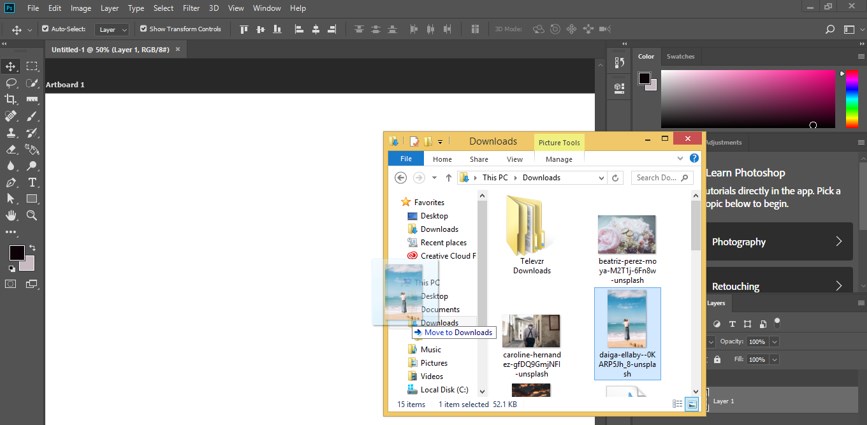Toggle the Auto-Select checkbox
The width and height of the screenshot is (867, 425).
pyautogui.click(x=45, y=29)
